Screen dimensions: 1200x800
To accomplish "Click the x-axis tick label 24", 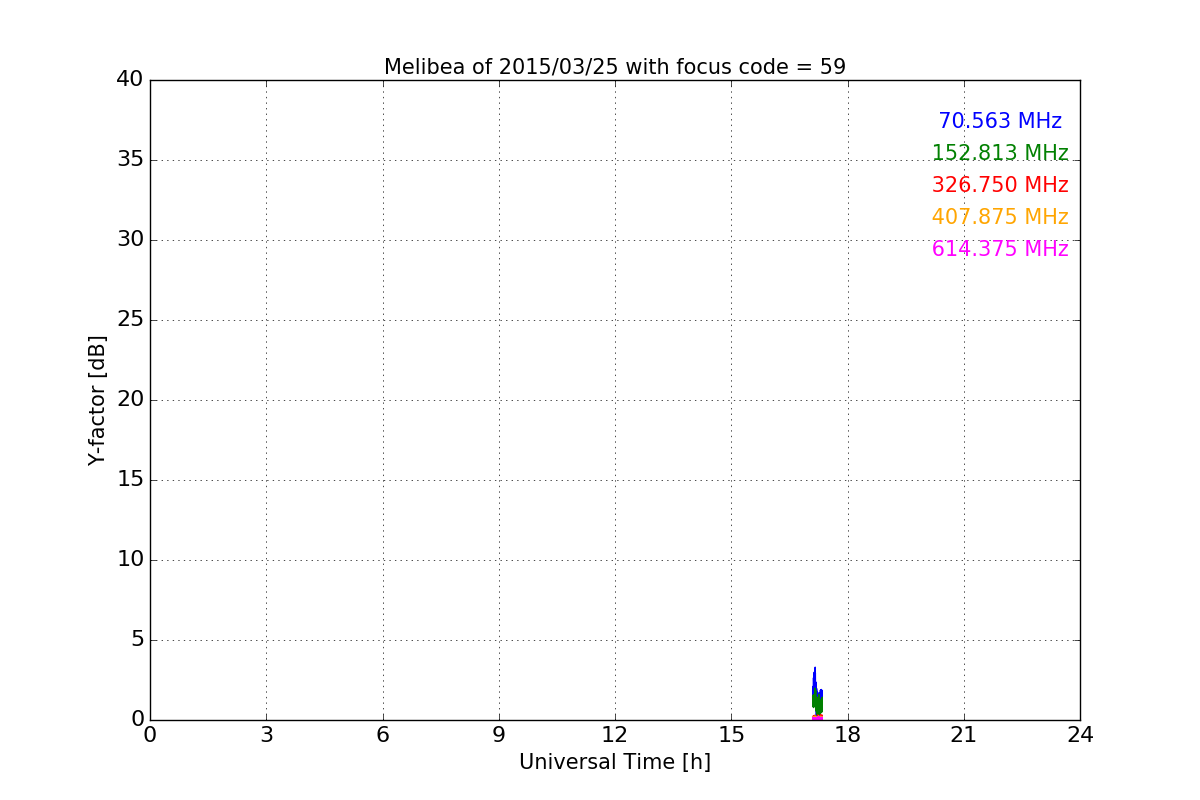I will [x=1080, y=735].
